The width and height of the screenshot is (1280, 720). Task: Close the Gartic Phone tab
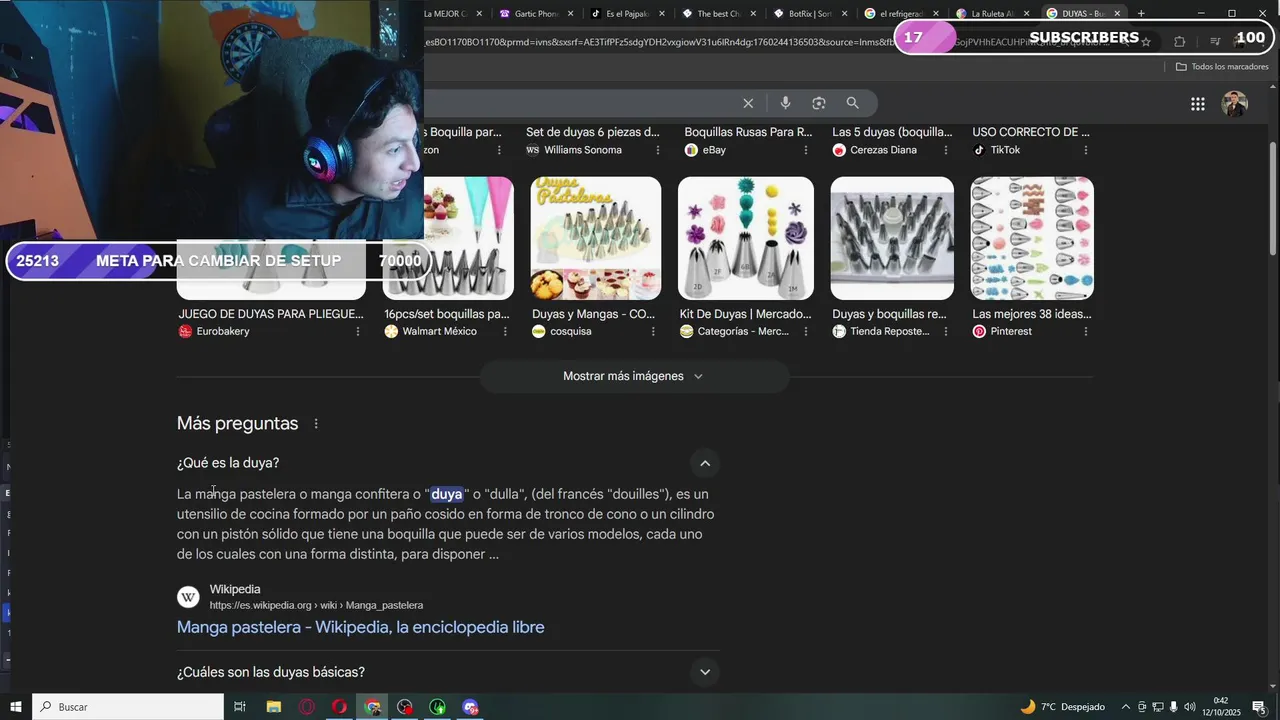(x=571, y=13)
